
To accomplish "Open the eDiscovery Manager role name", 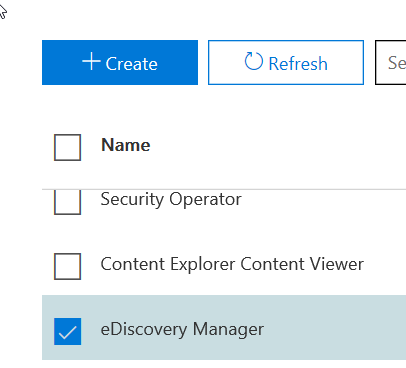I will coord(182,329).
